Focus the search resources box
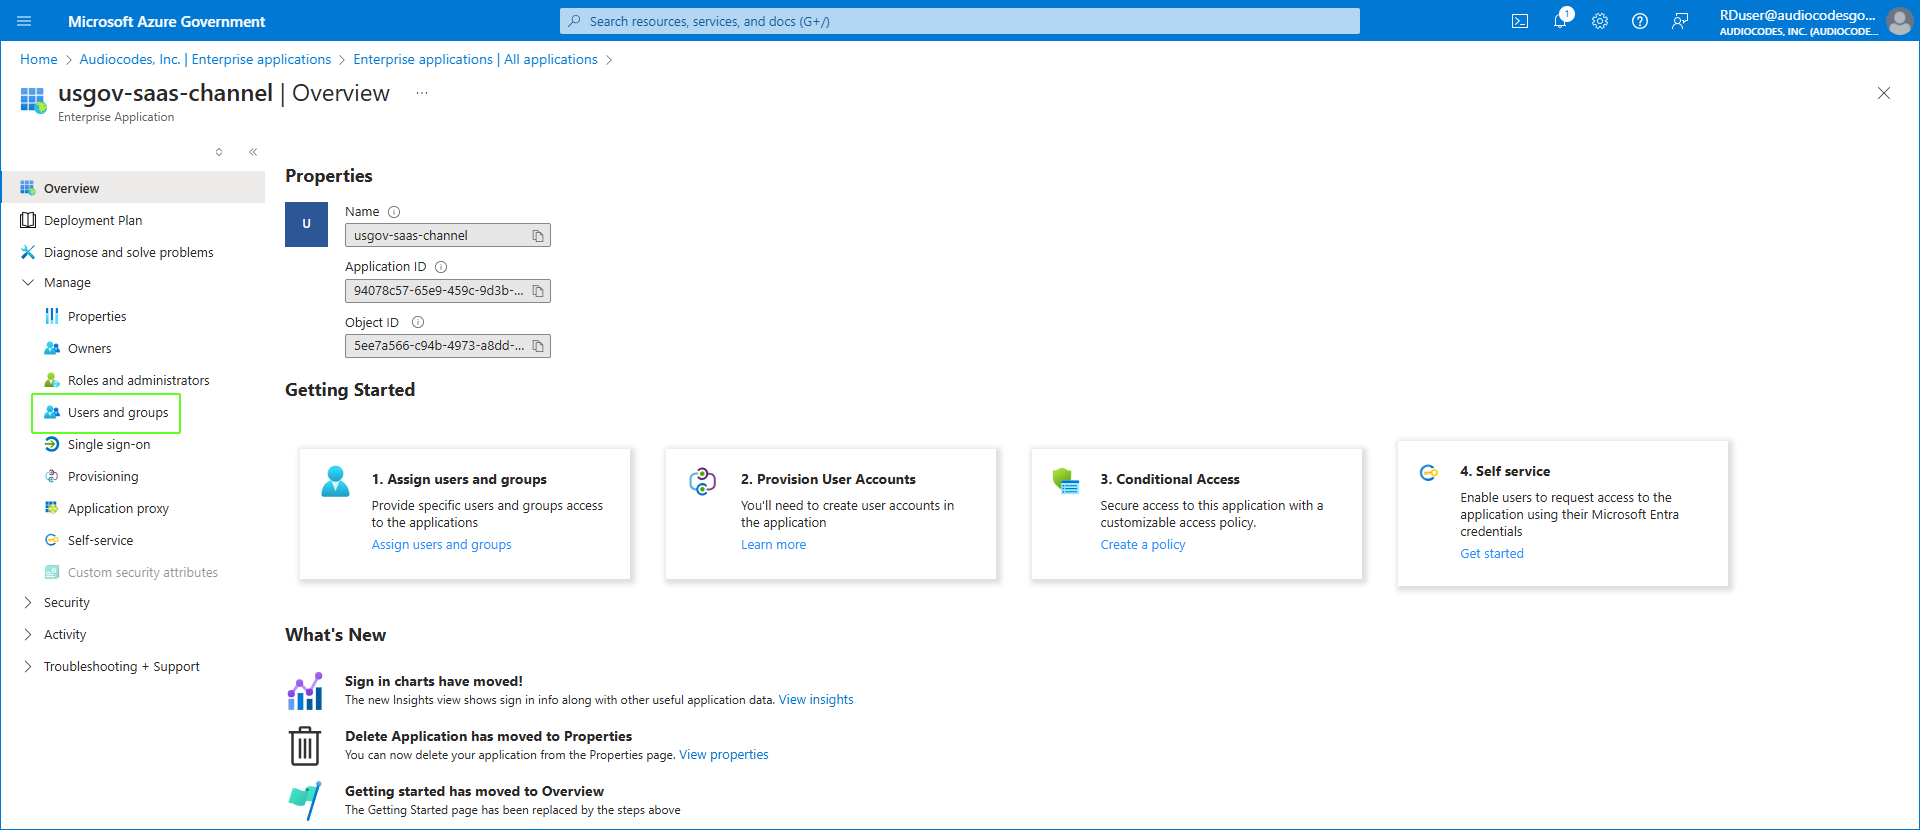This screenshot has height=830, width=1920. [960, 21]
